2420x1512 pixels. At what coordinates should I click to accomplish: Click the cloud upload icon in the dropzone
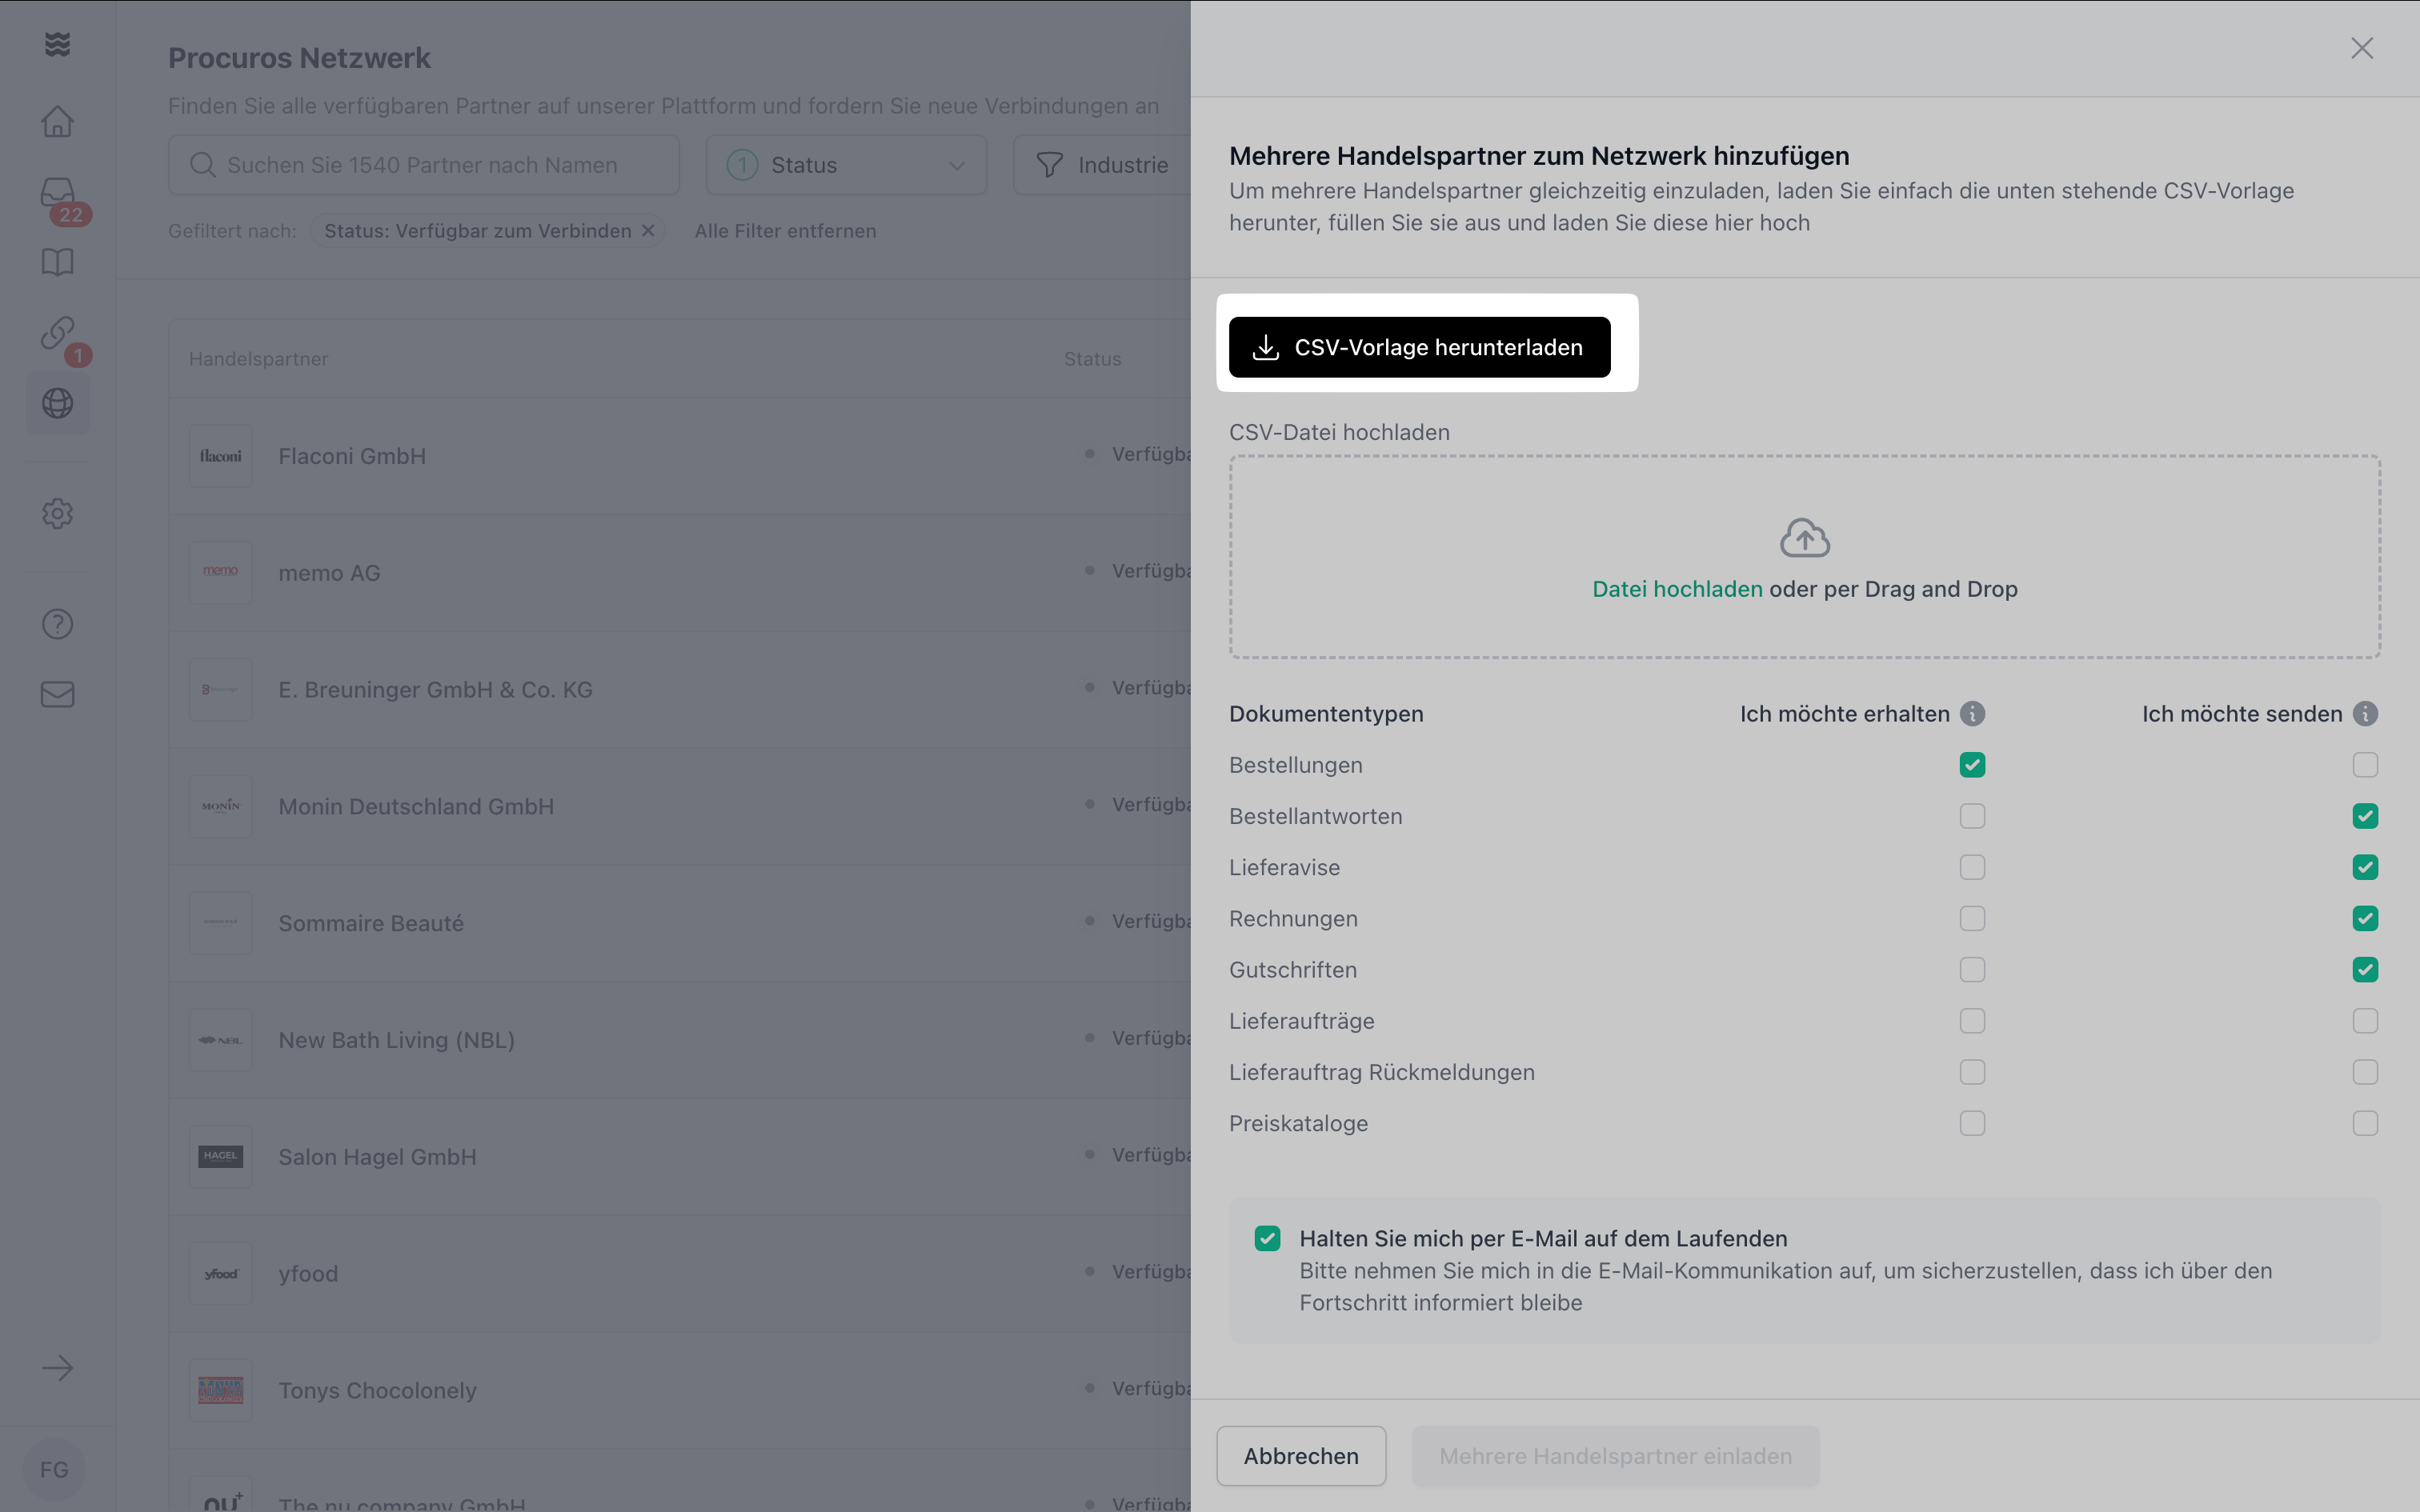click(x=1805, y=538)
